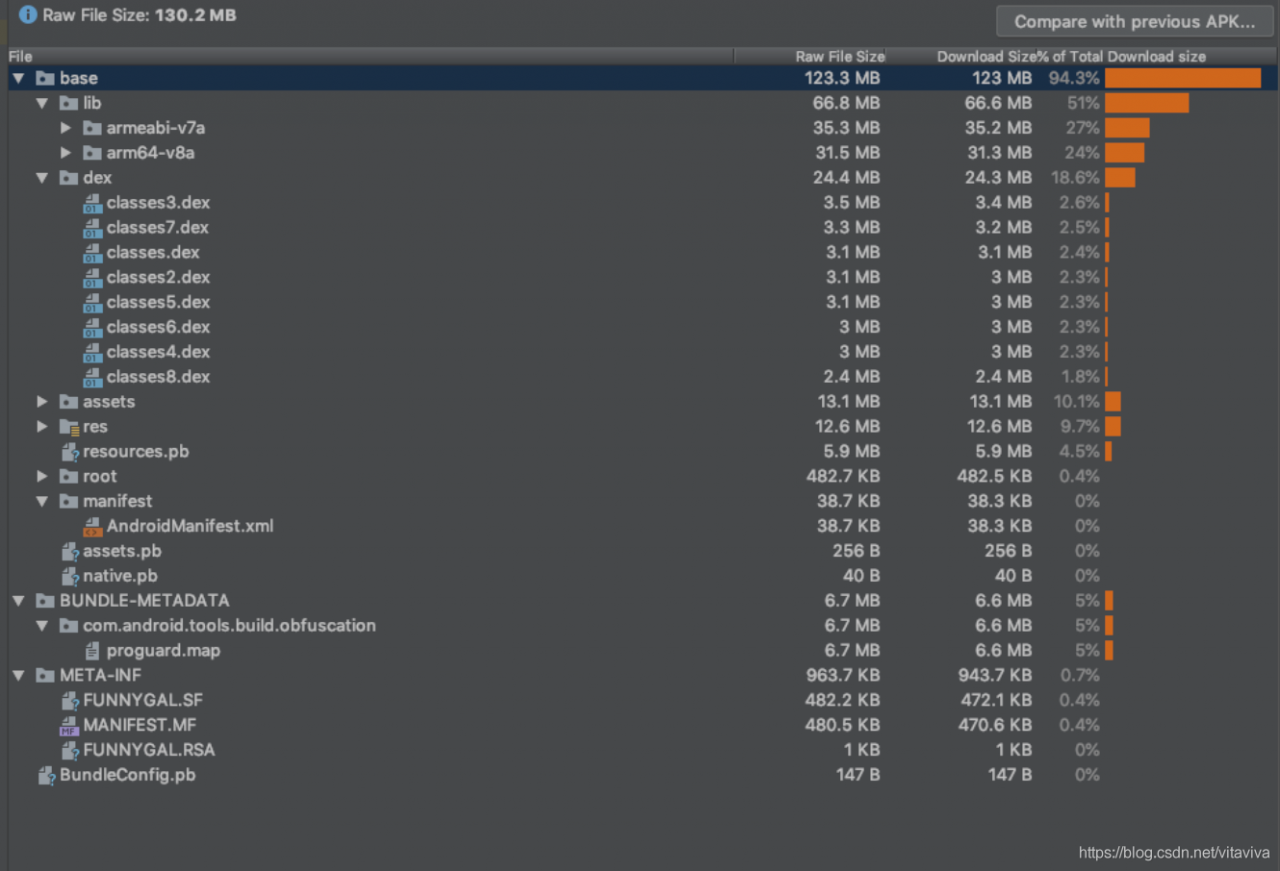
Task: Click the assets.pb file icon
Action: (x=70, y=551)
